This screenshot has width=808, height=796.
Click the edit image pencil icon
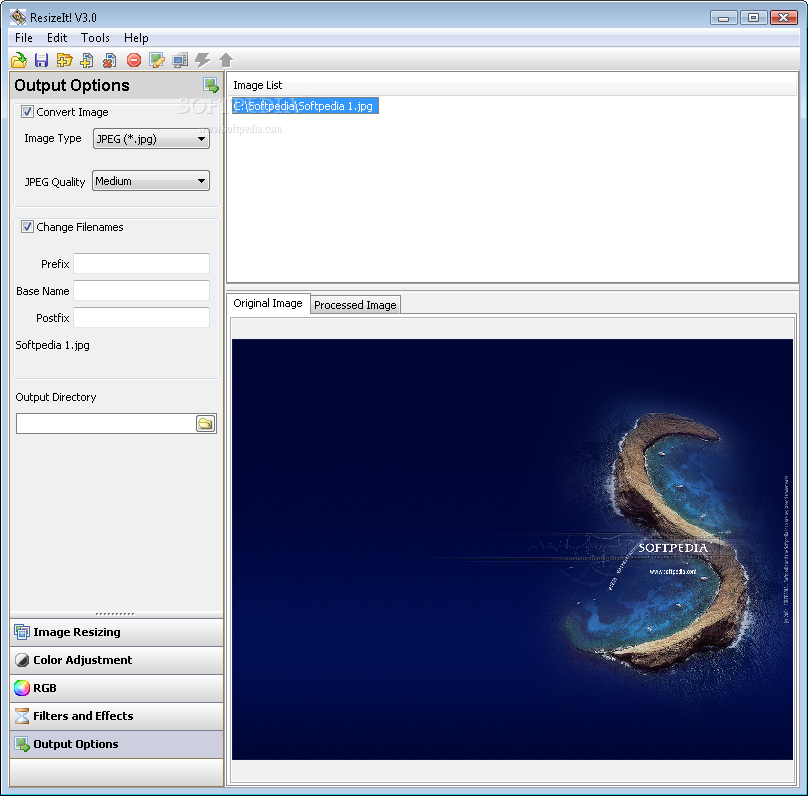pos(157,60)
